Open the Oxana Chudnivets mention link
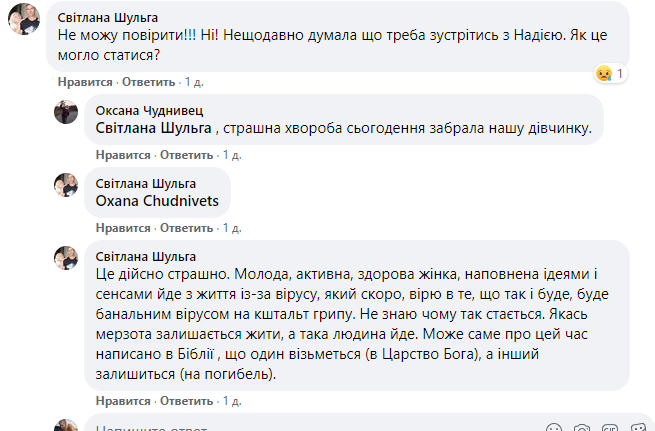 pos(157,201)
